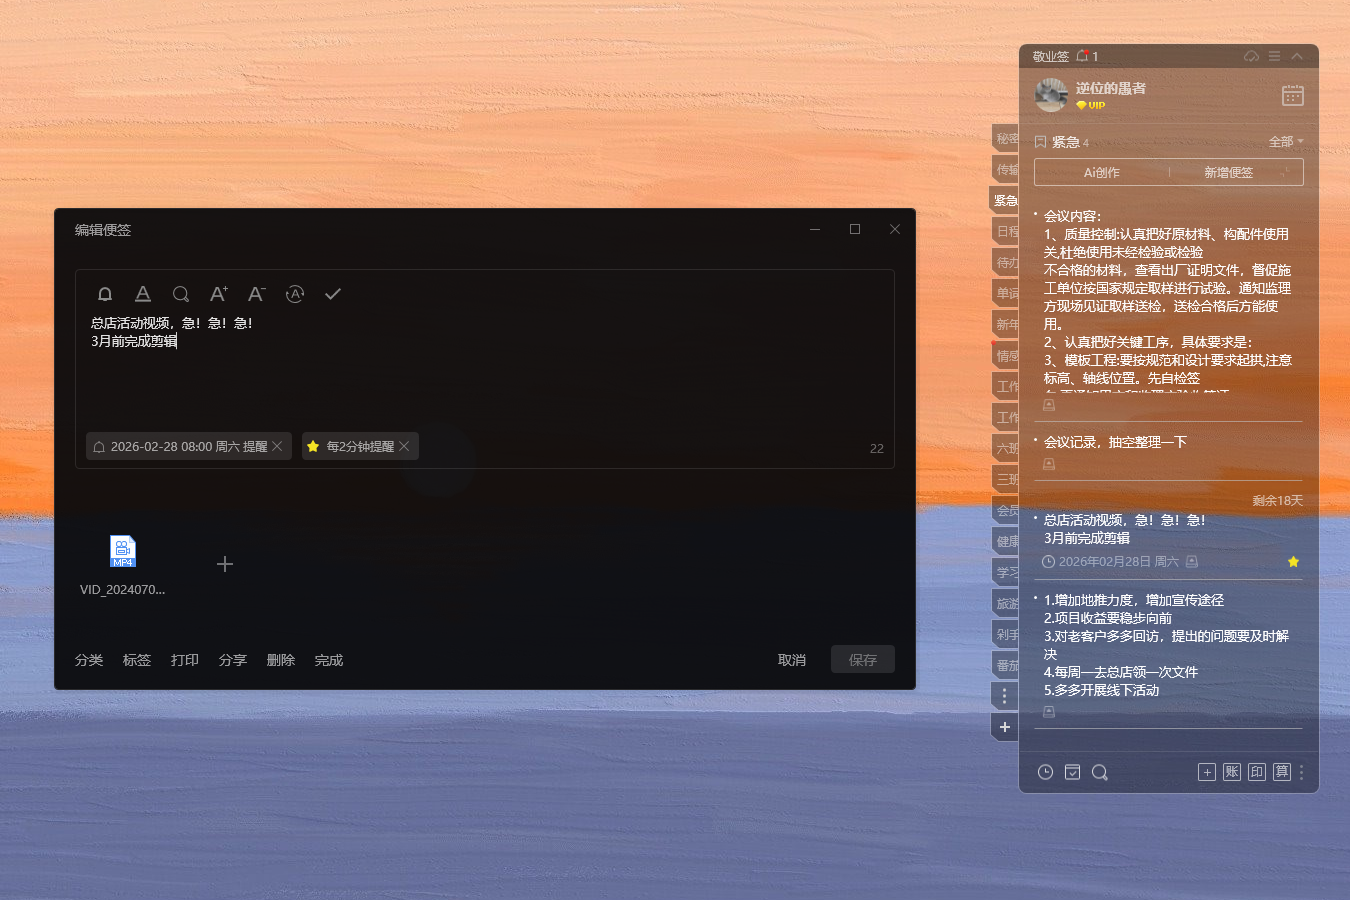Expand the 全部 filter dropdown
This screenshot has width=1350, height=900.
click(x=1286, y=142)
